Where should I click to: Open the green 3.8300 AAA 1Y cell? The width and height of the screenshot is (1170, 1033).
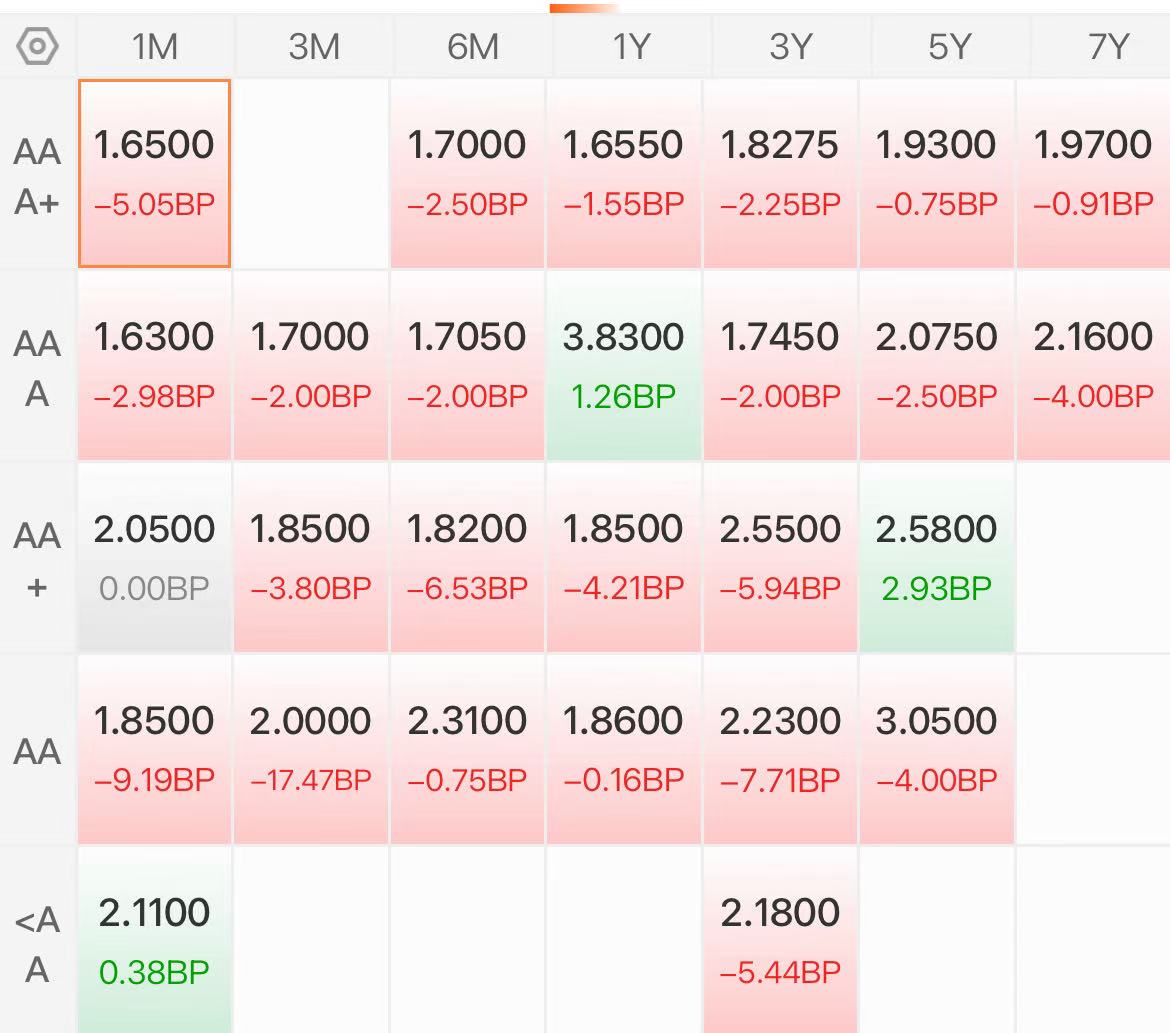[624, 365]
